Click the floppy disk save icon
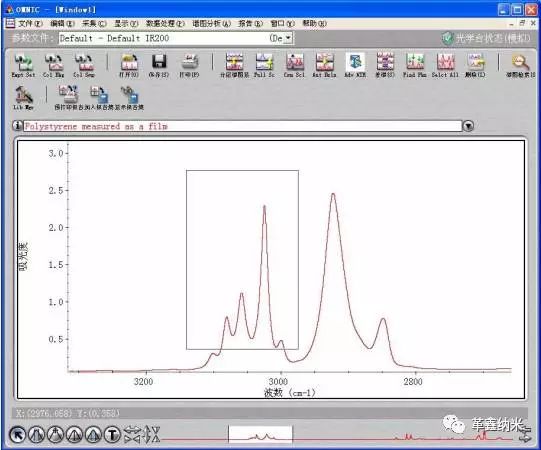 click(159, 66)
